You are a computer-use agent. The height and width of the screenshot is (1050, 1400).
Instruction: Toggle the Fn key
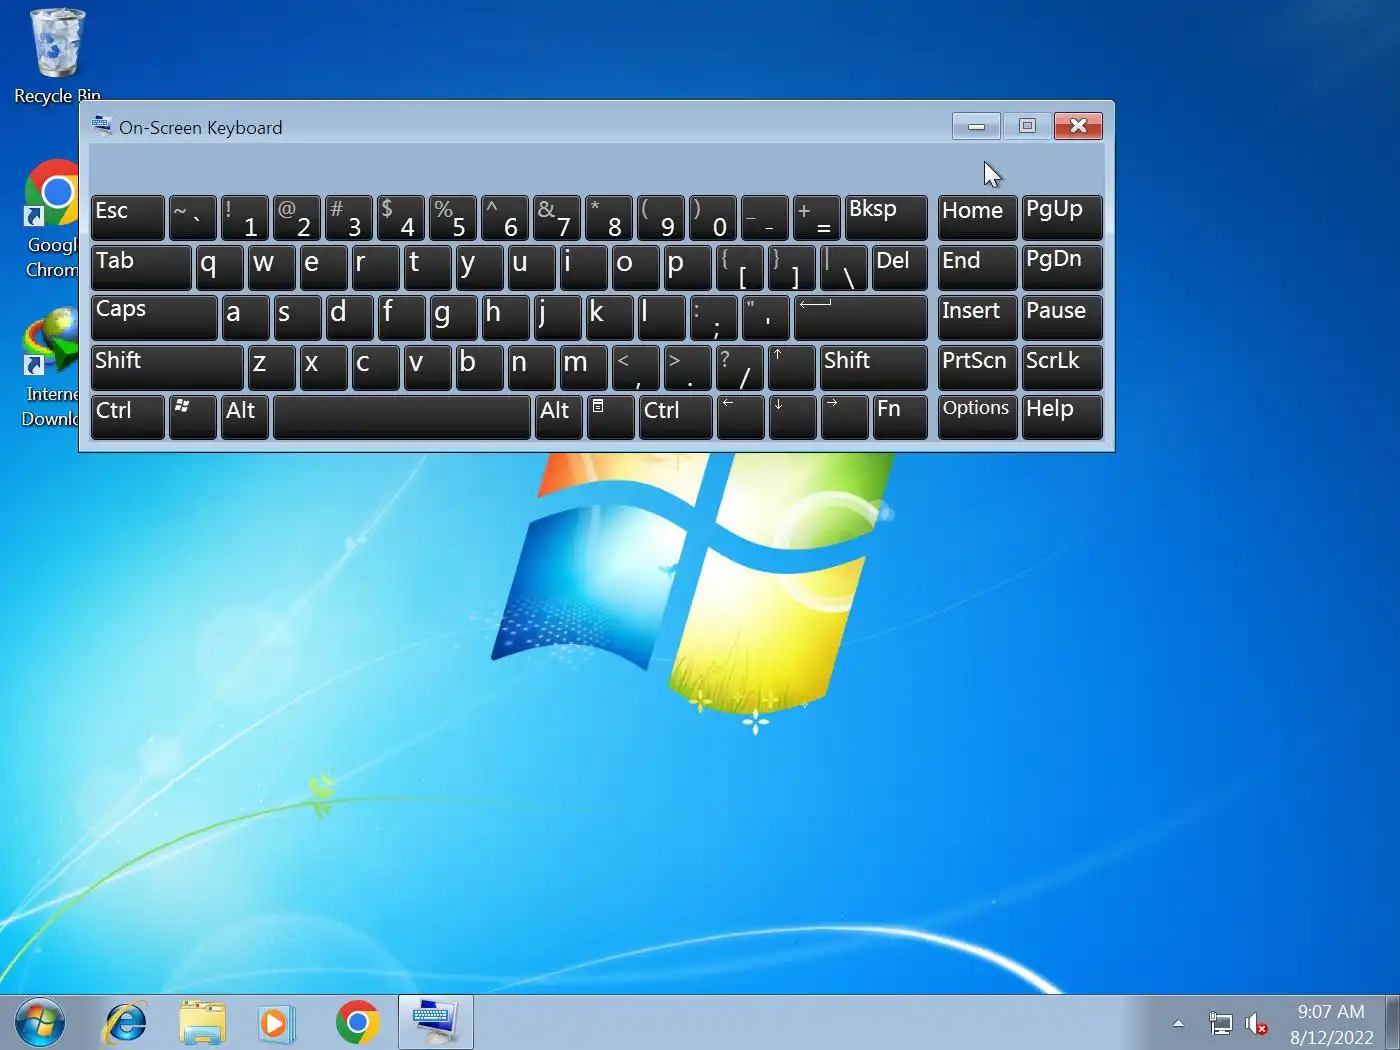[x=899, y=417]
